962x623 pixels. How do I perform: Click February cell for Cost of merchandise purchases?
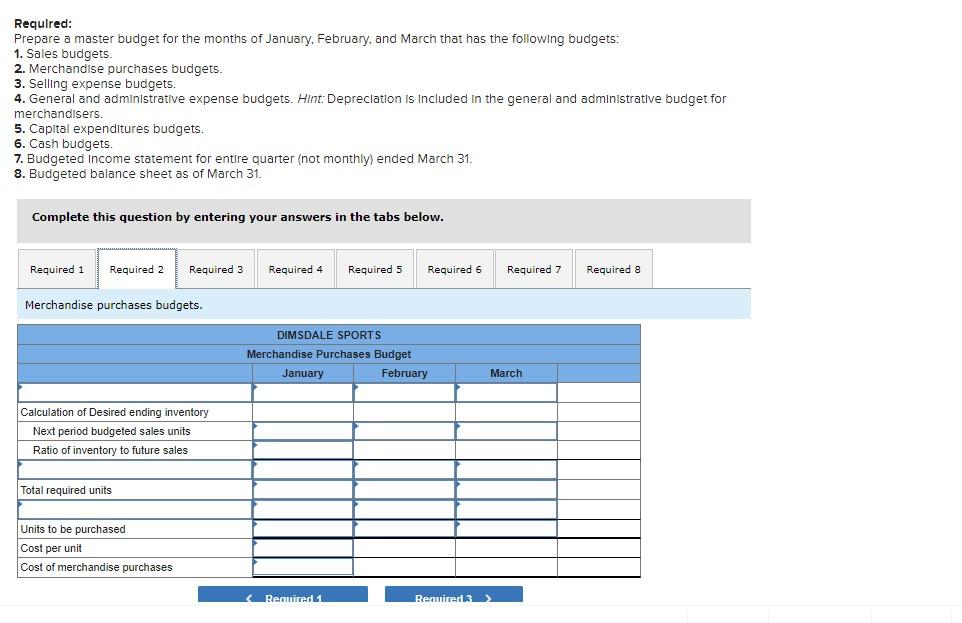coord(404,567)
